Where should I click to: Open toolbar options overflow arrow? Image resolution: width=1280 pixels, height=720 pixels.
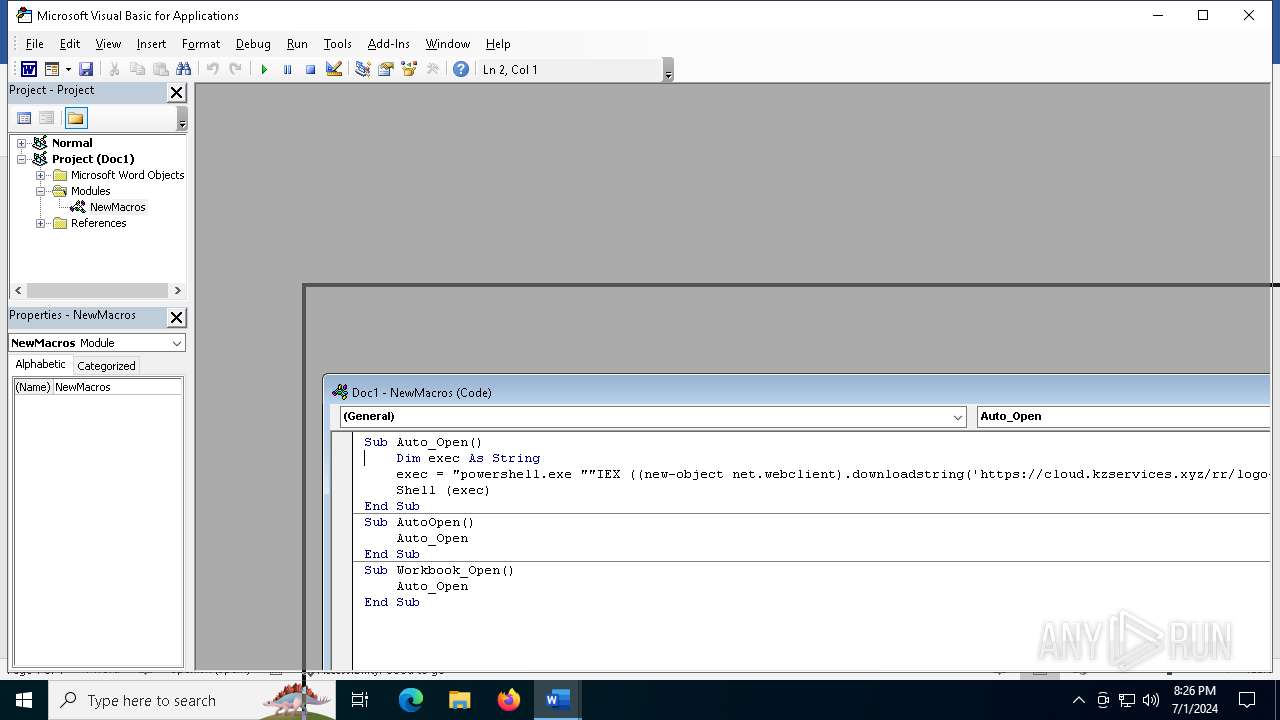click(668, 71)
